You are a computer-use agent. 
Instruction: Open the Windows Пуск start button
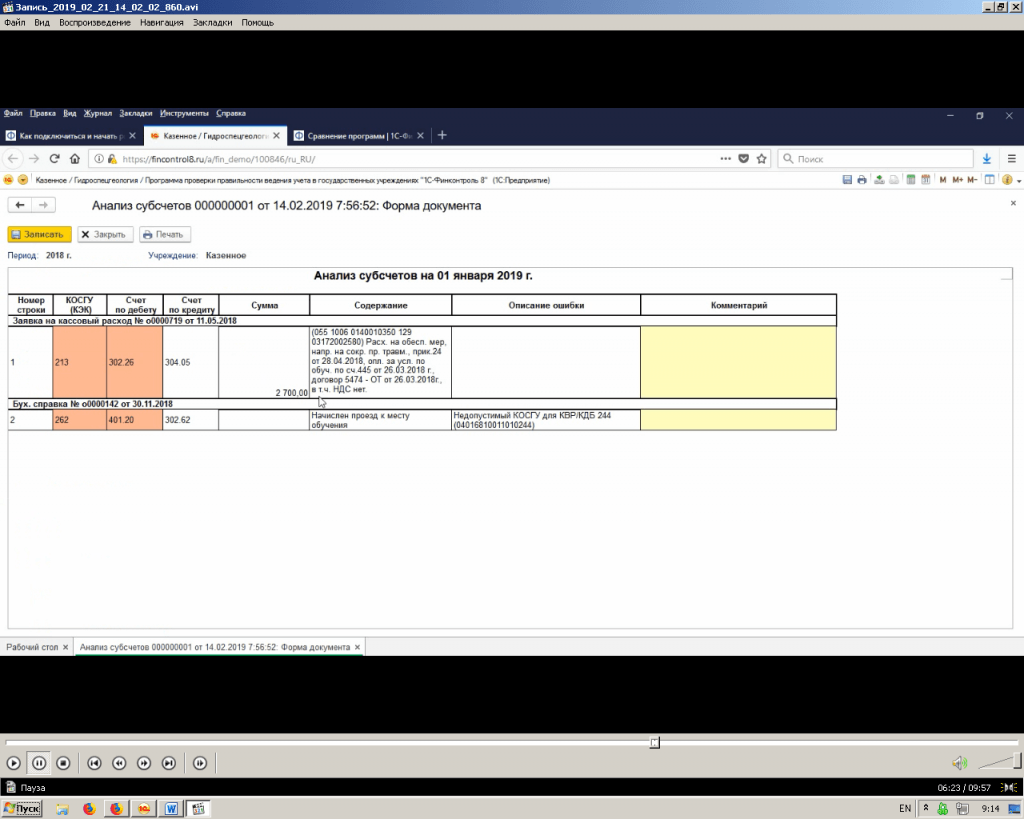click(x=22, y=808)
